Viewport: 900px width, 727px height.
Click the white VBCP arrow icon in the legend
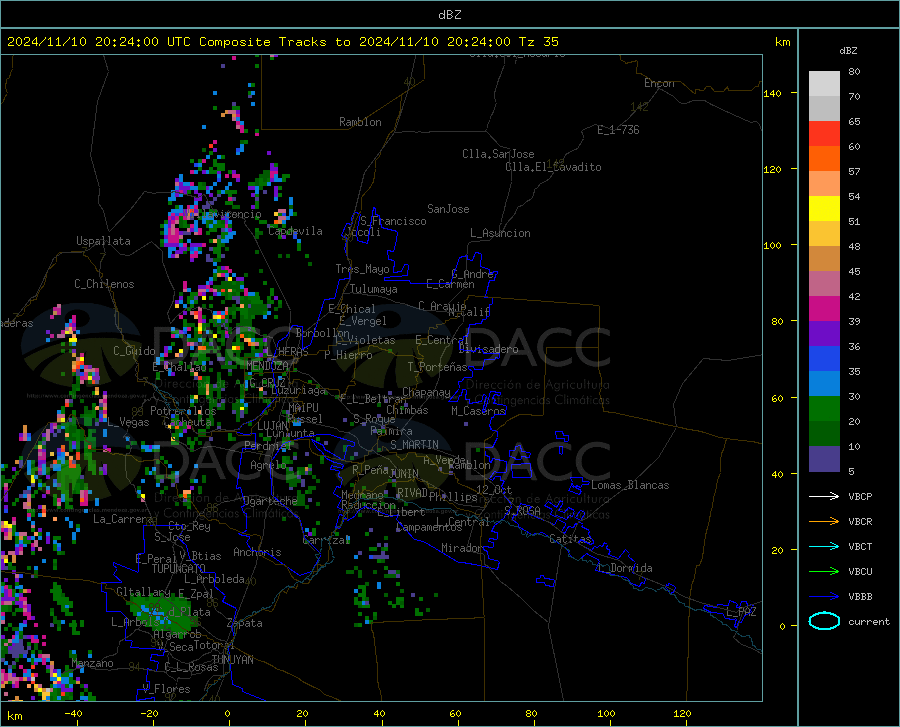[824, 496]
